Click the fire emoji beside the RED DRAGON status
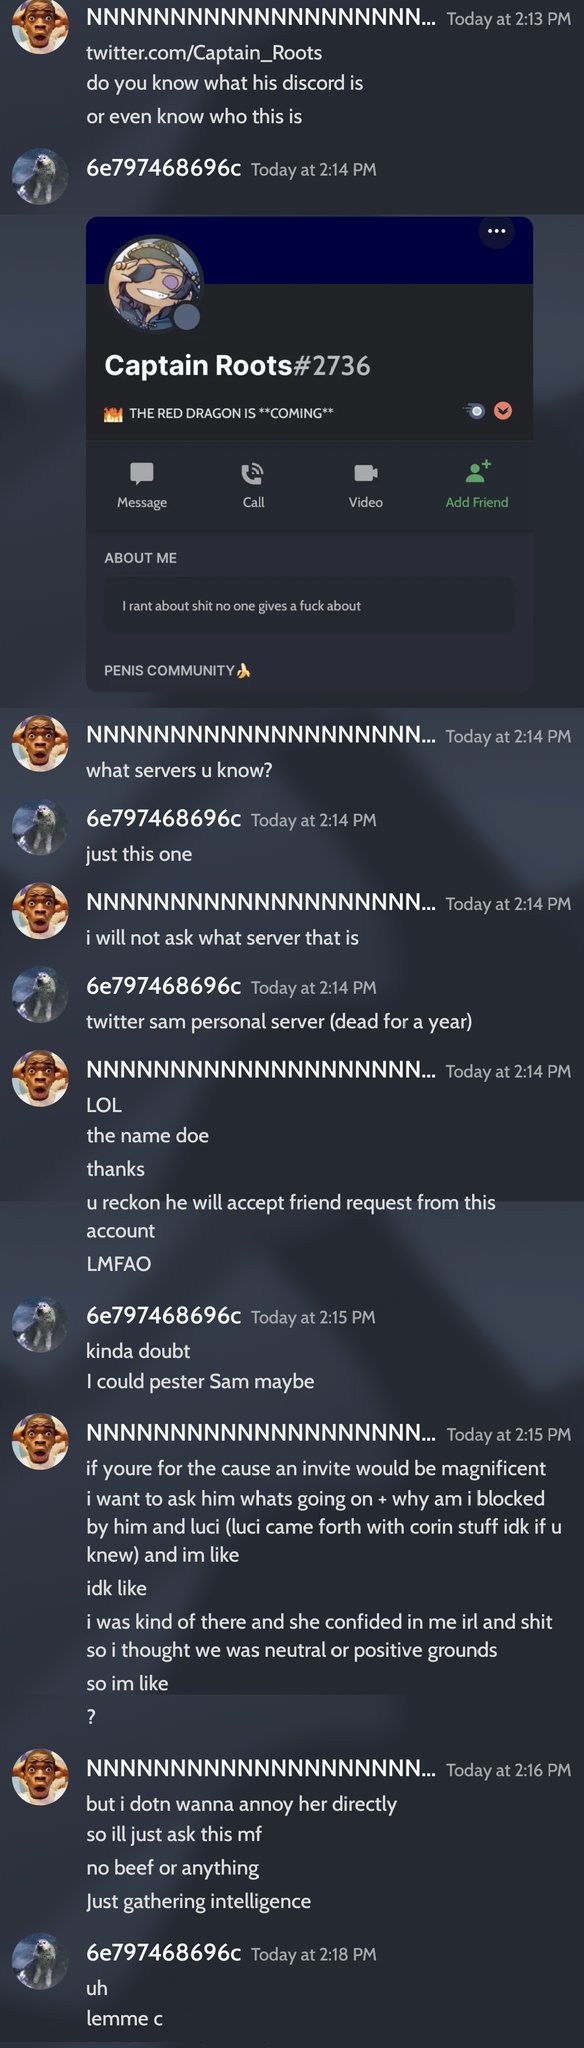The width and height of the screenshot is (584, 2048). click(113, 413)
